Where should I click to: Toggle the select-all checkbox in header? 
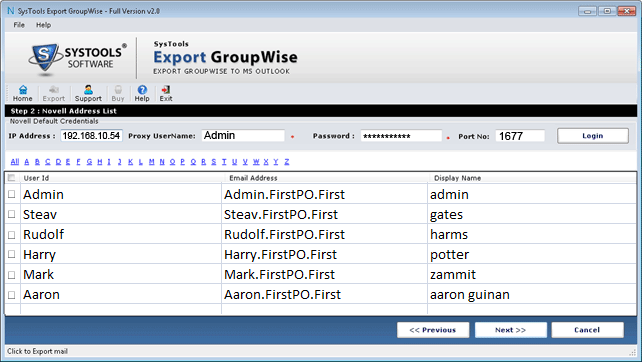[11, 178]
